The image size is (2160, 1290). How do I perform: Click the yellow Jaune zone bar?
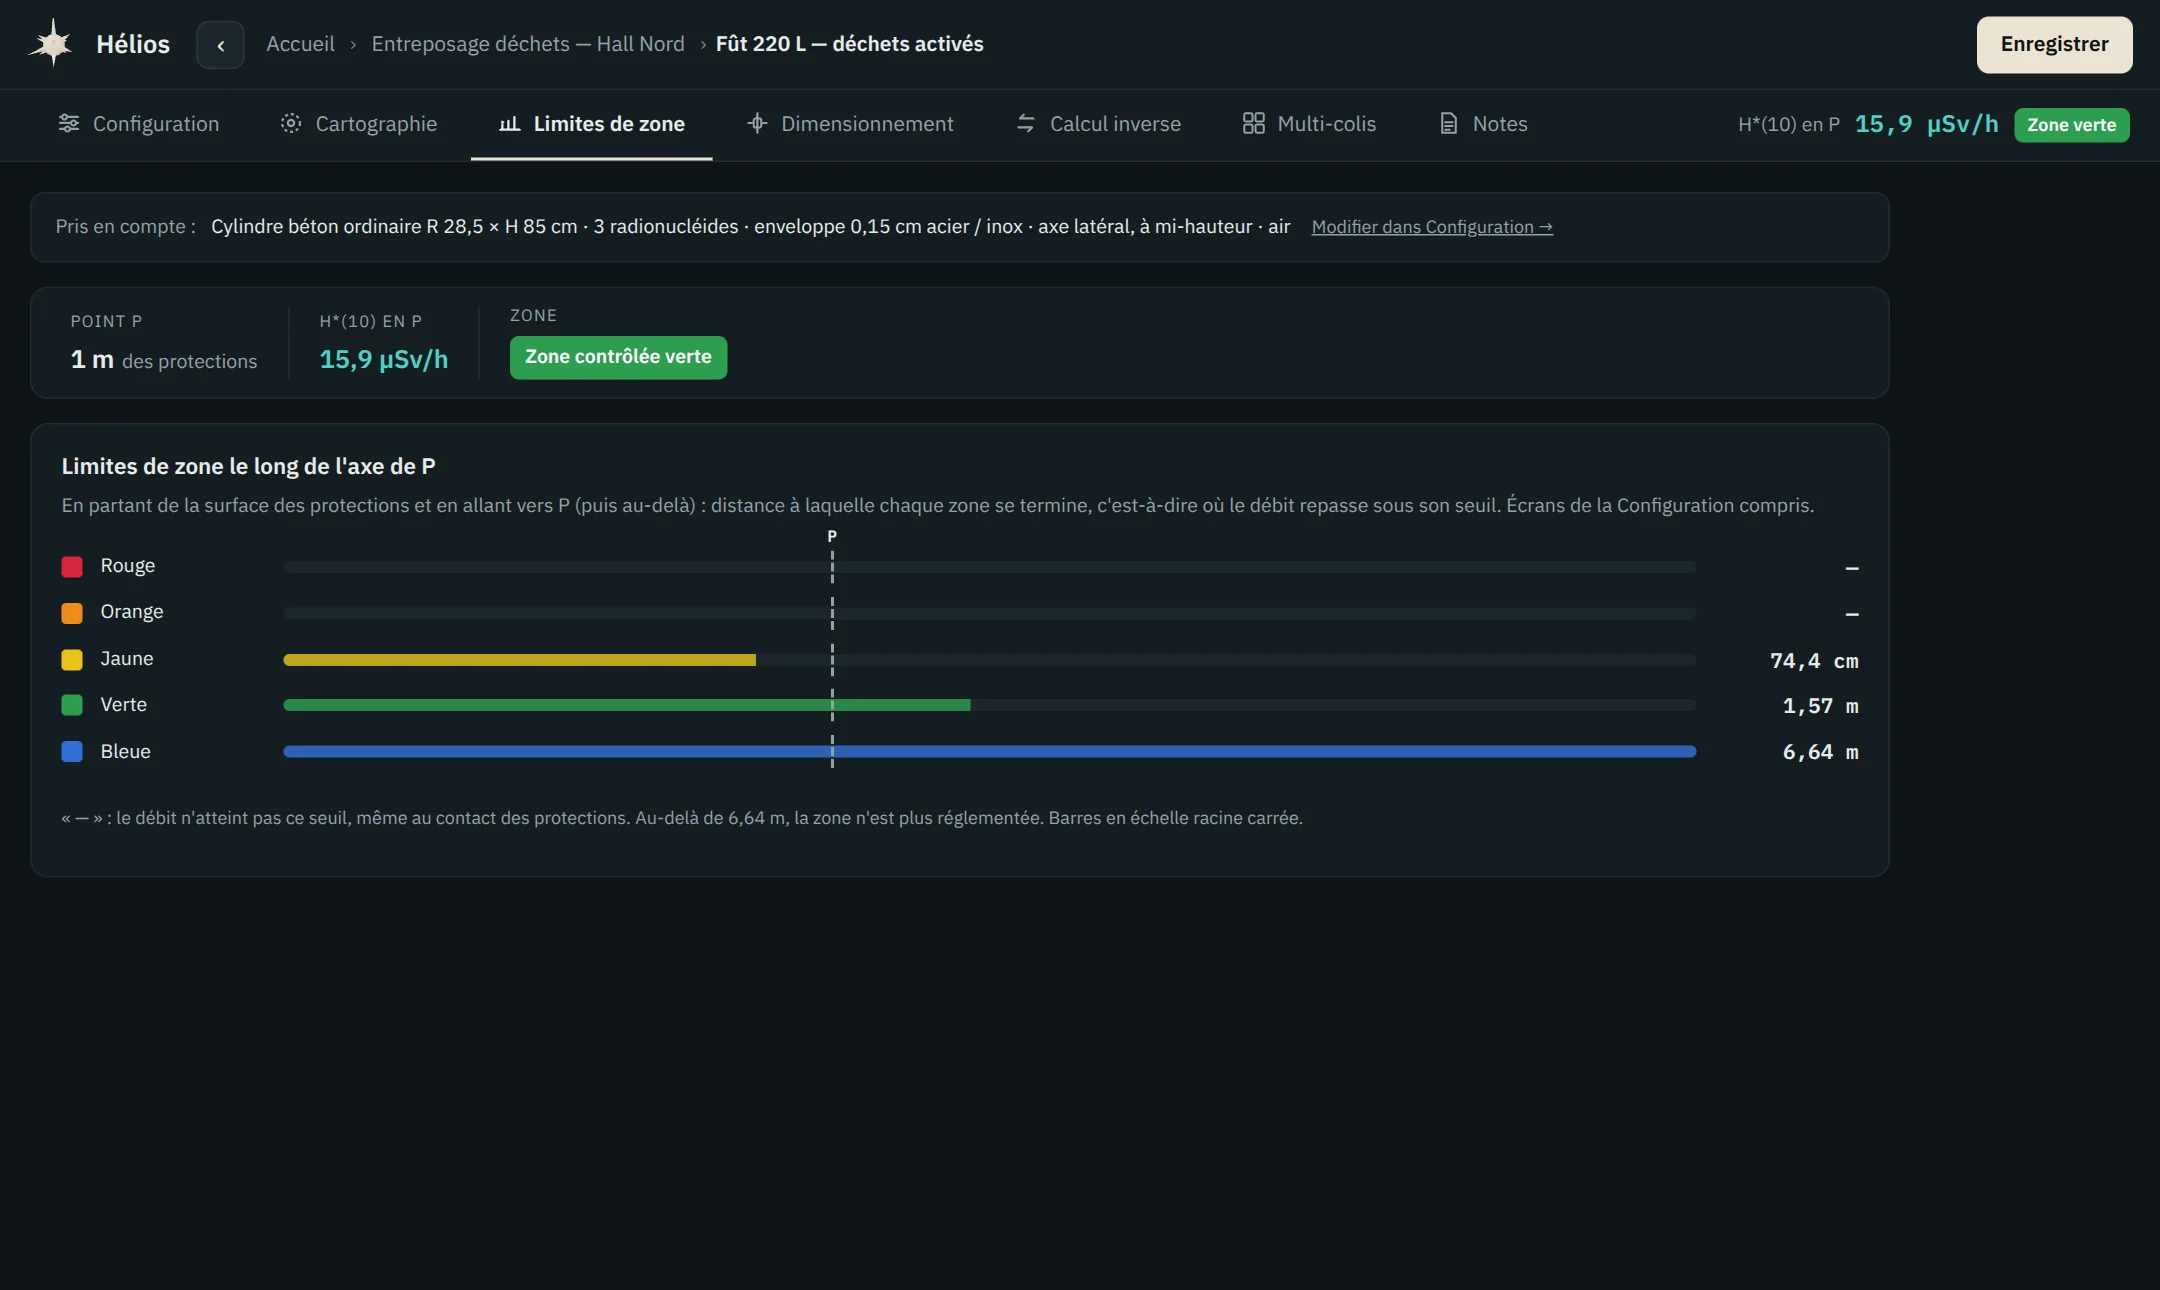coord(519,660)
